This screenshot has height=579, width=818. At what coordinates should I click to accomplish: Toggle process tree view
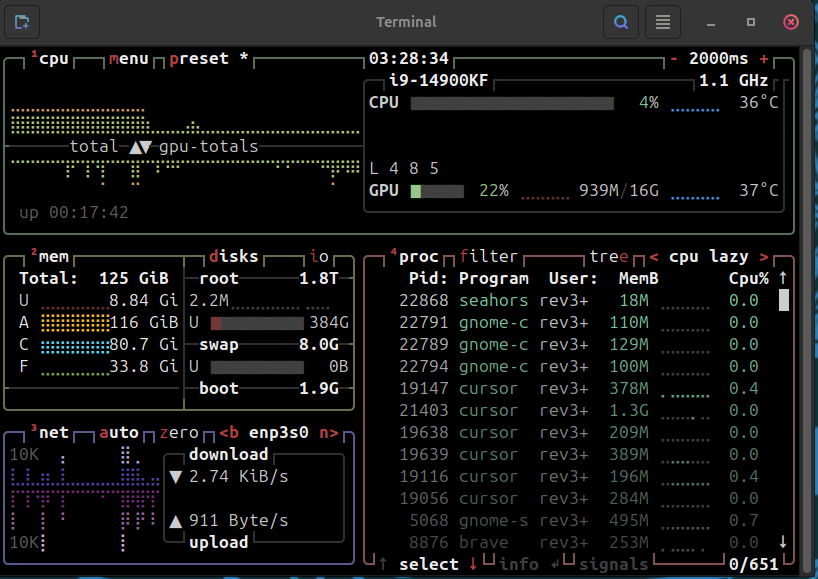pos(609,257)
